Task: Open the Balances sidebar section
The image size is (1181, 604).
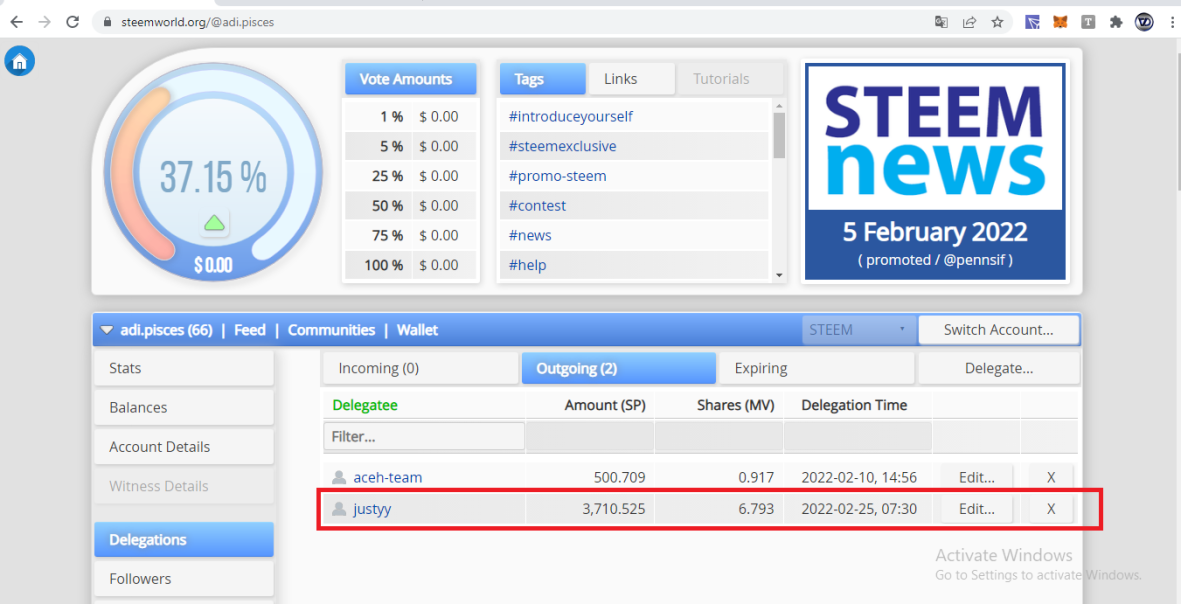Action: (184, 407)
